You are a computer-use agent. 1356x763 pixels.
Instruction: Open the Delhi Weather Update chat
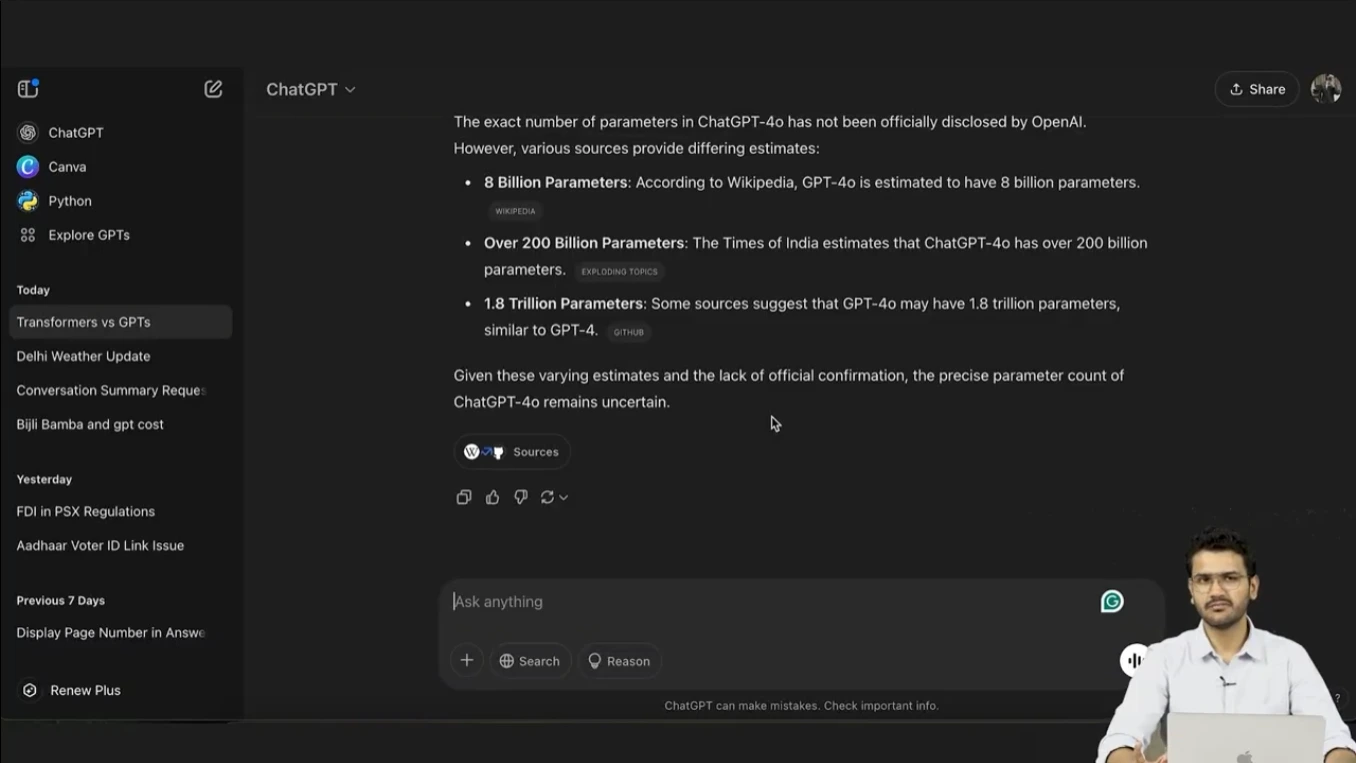coord(83,356)
